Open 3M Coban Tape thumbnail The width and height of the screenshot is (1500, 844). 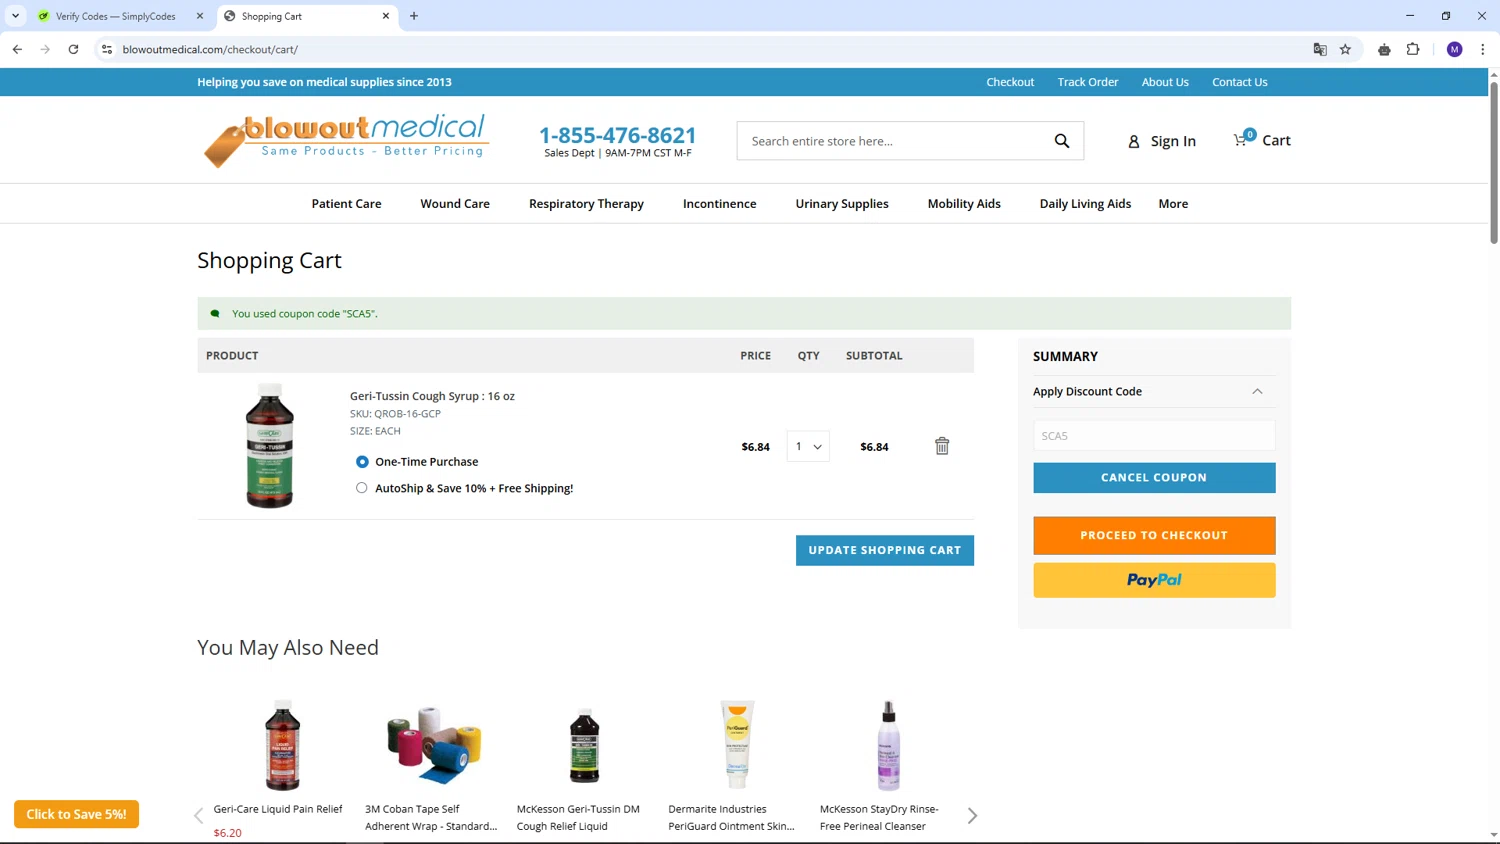click(434, 745)
